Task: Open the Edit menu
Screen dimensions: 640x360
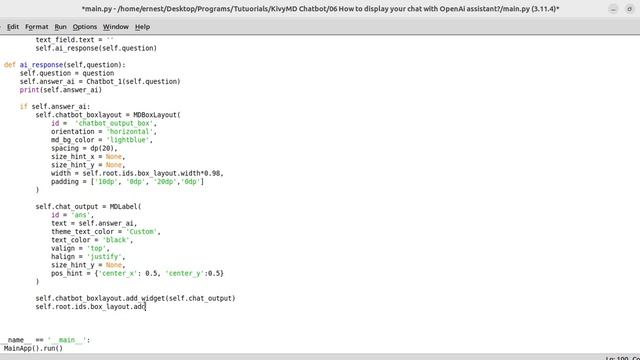Action: [x=13, y=27]
